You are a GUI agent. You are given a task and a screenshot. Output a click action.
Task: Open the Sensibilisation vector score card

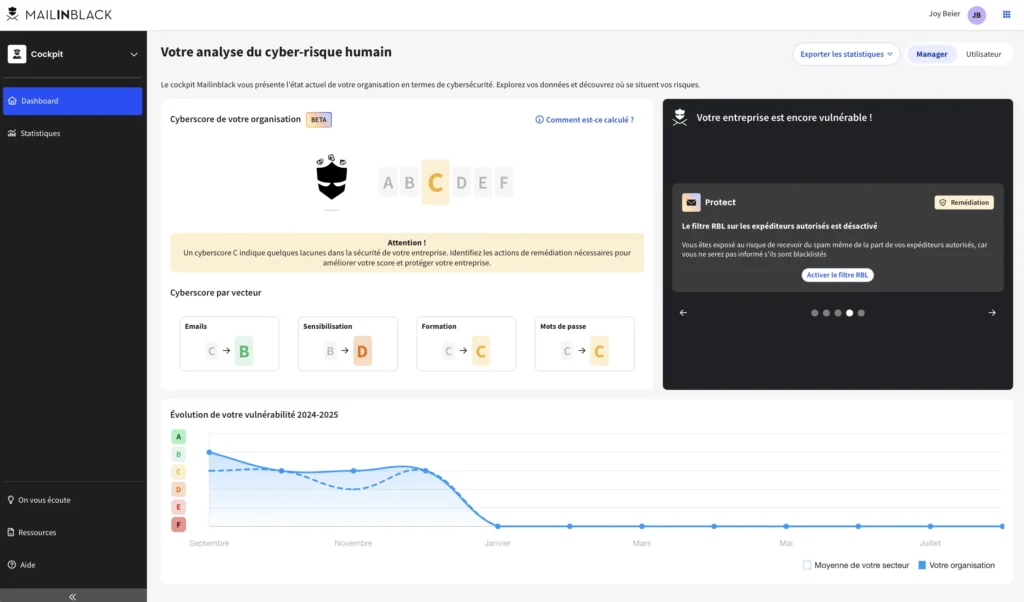click(x=348, y=344)
